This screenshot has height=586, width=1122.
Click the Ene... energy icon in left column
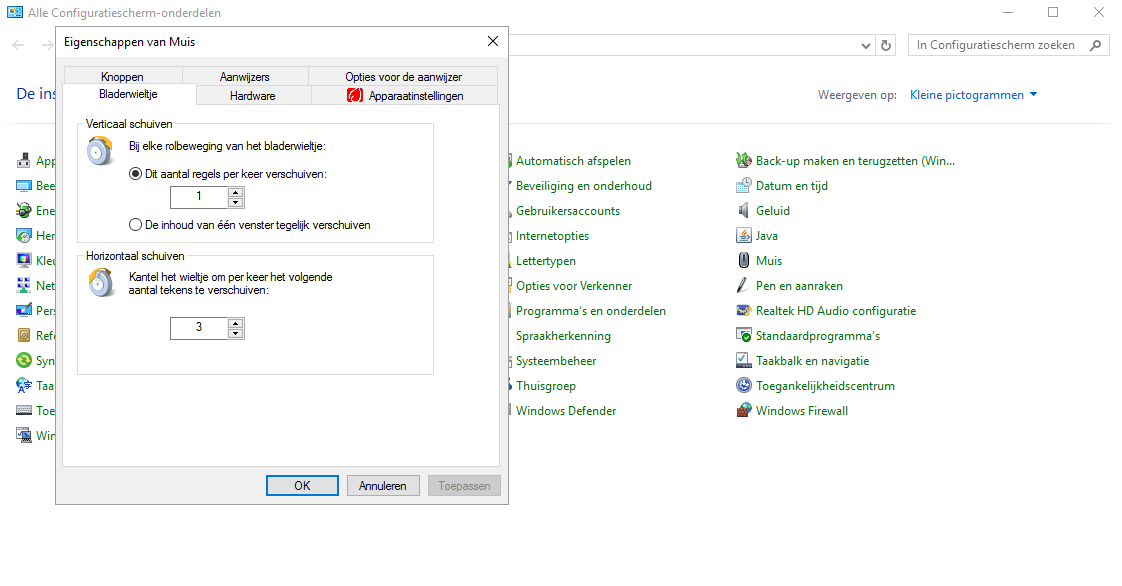pos(24,210)
